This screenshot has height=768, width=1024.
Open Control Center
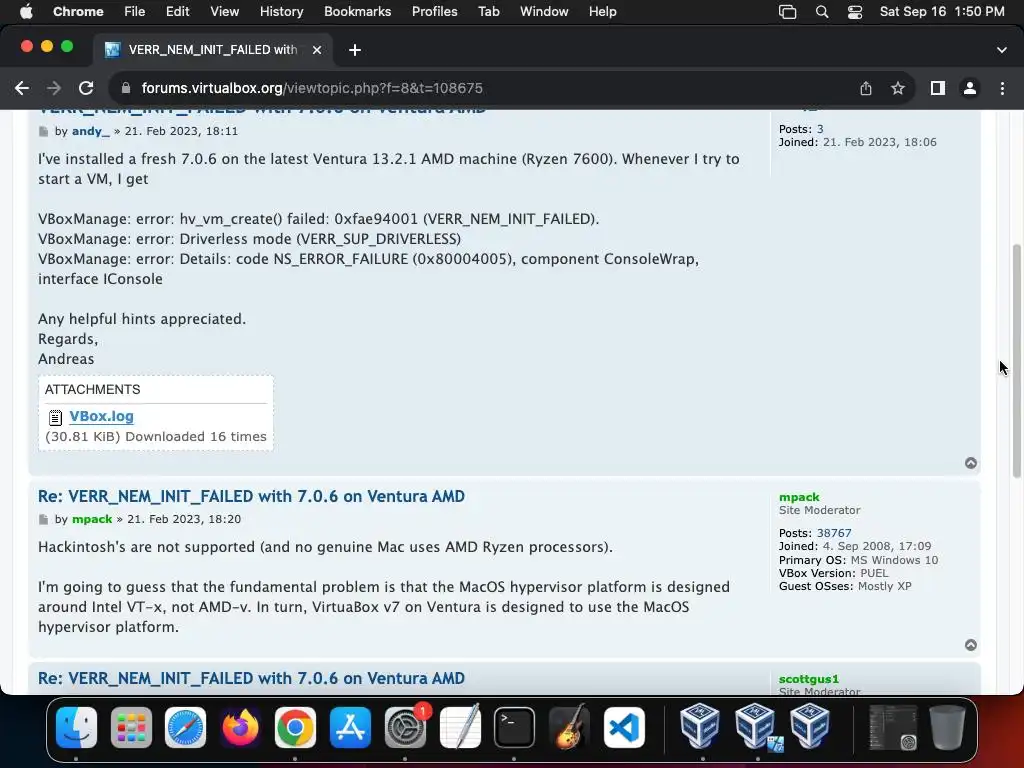coord(855,12)
